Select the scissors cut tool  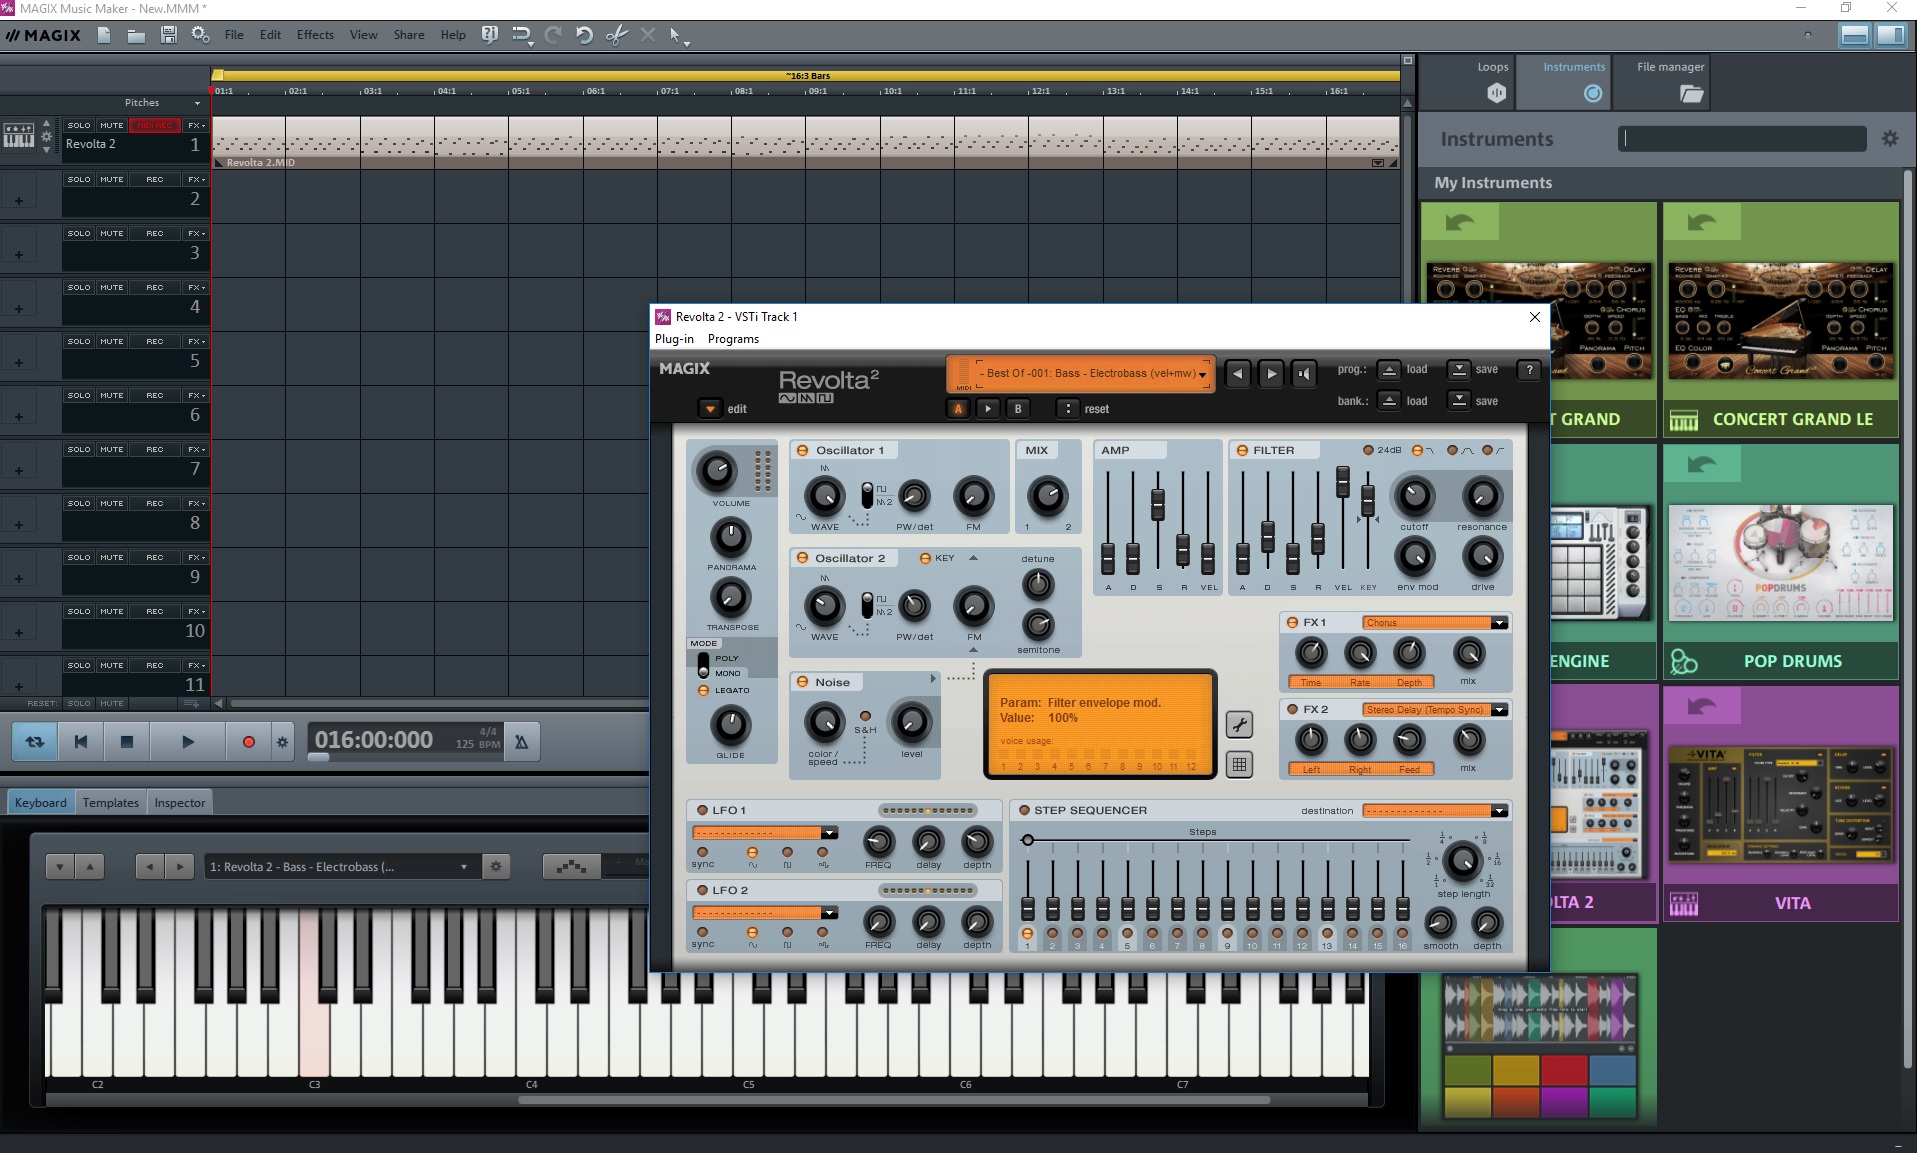pyautogui.click(x=617, y=35)
